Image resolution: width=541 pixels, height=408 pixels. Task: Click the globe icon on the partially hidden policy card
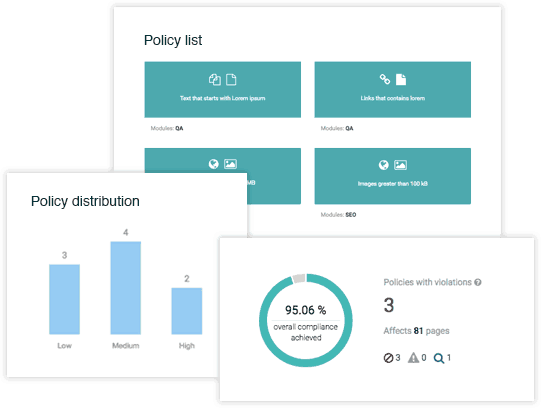214,164
